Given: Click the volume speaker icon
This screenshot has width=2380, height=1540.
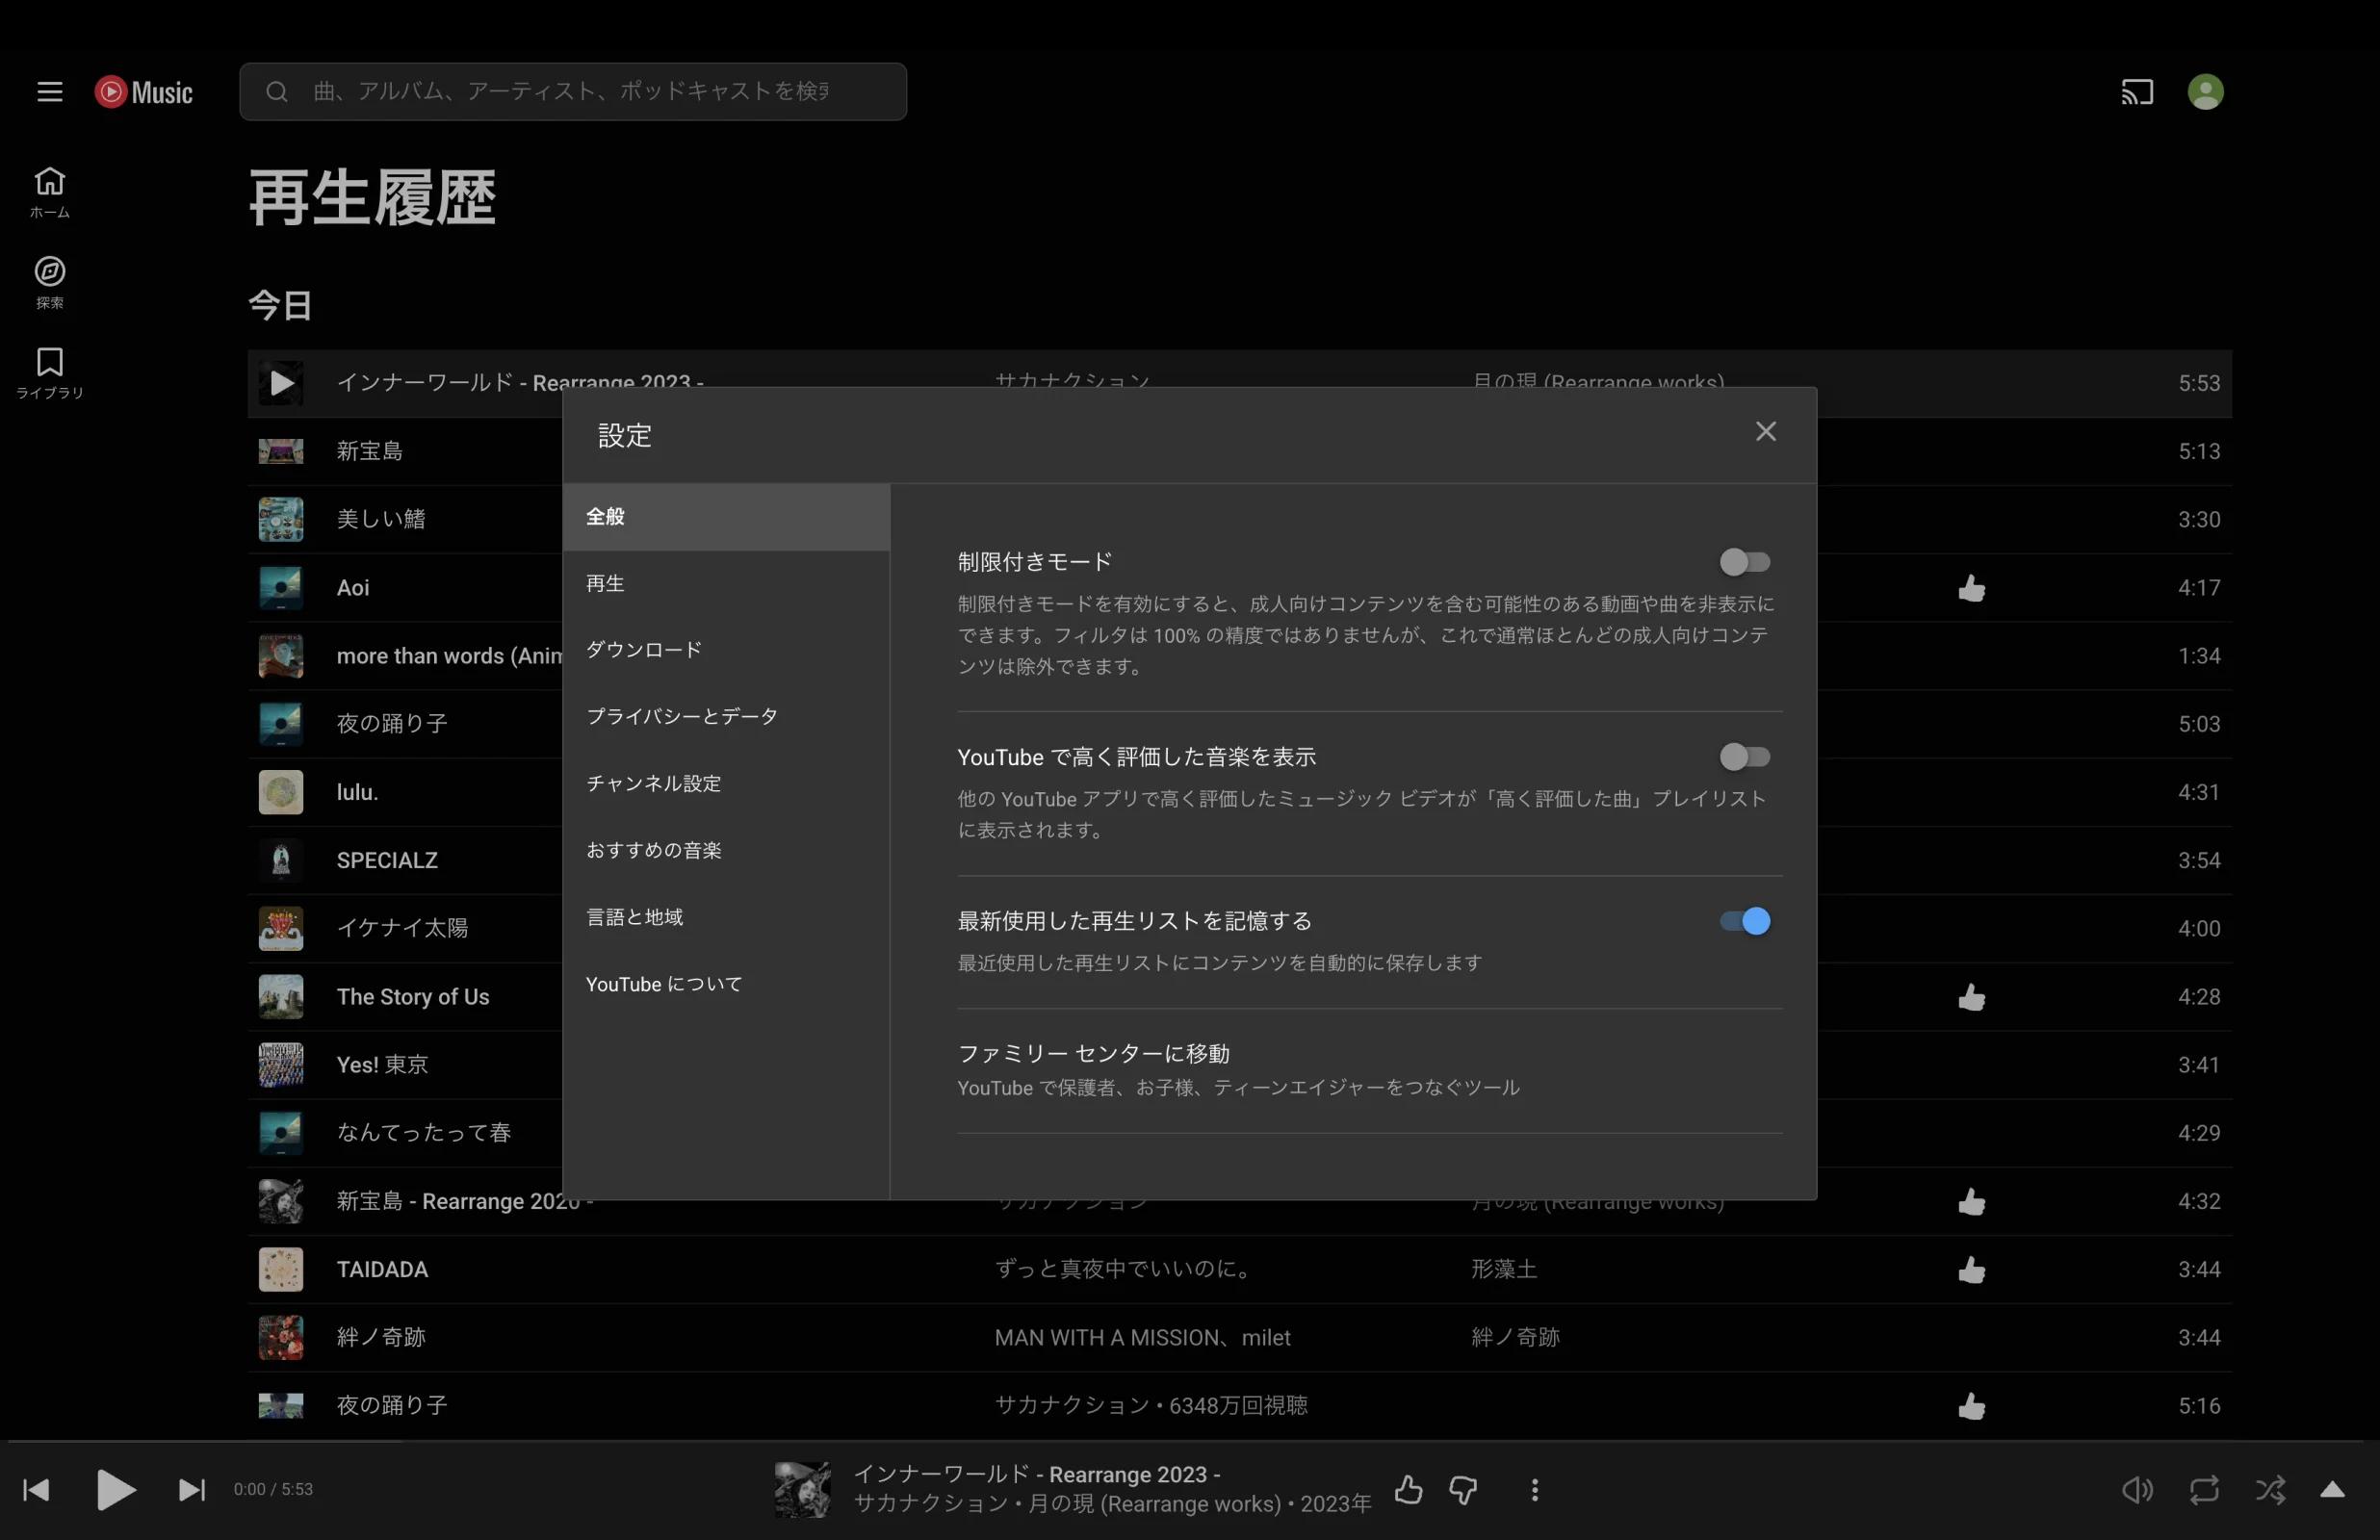Looking at the screenshot, I should (x=2136, y=1490).
